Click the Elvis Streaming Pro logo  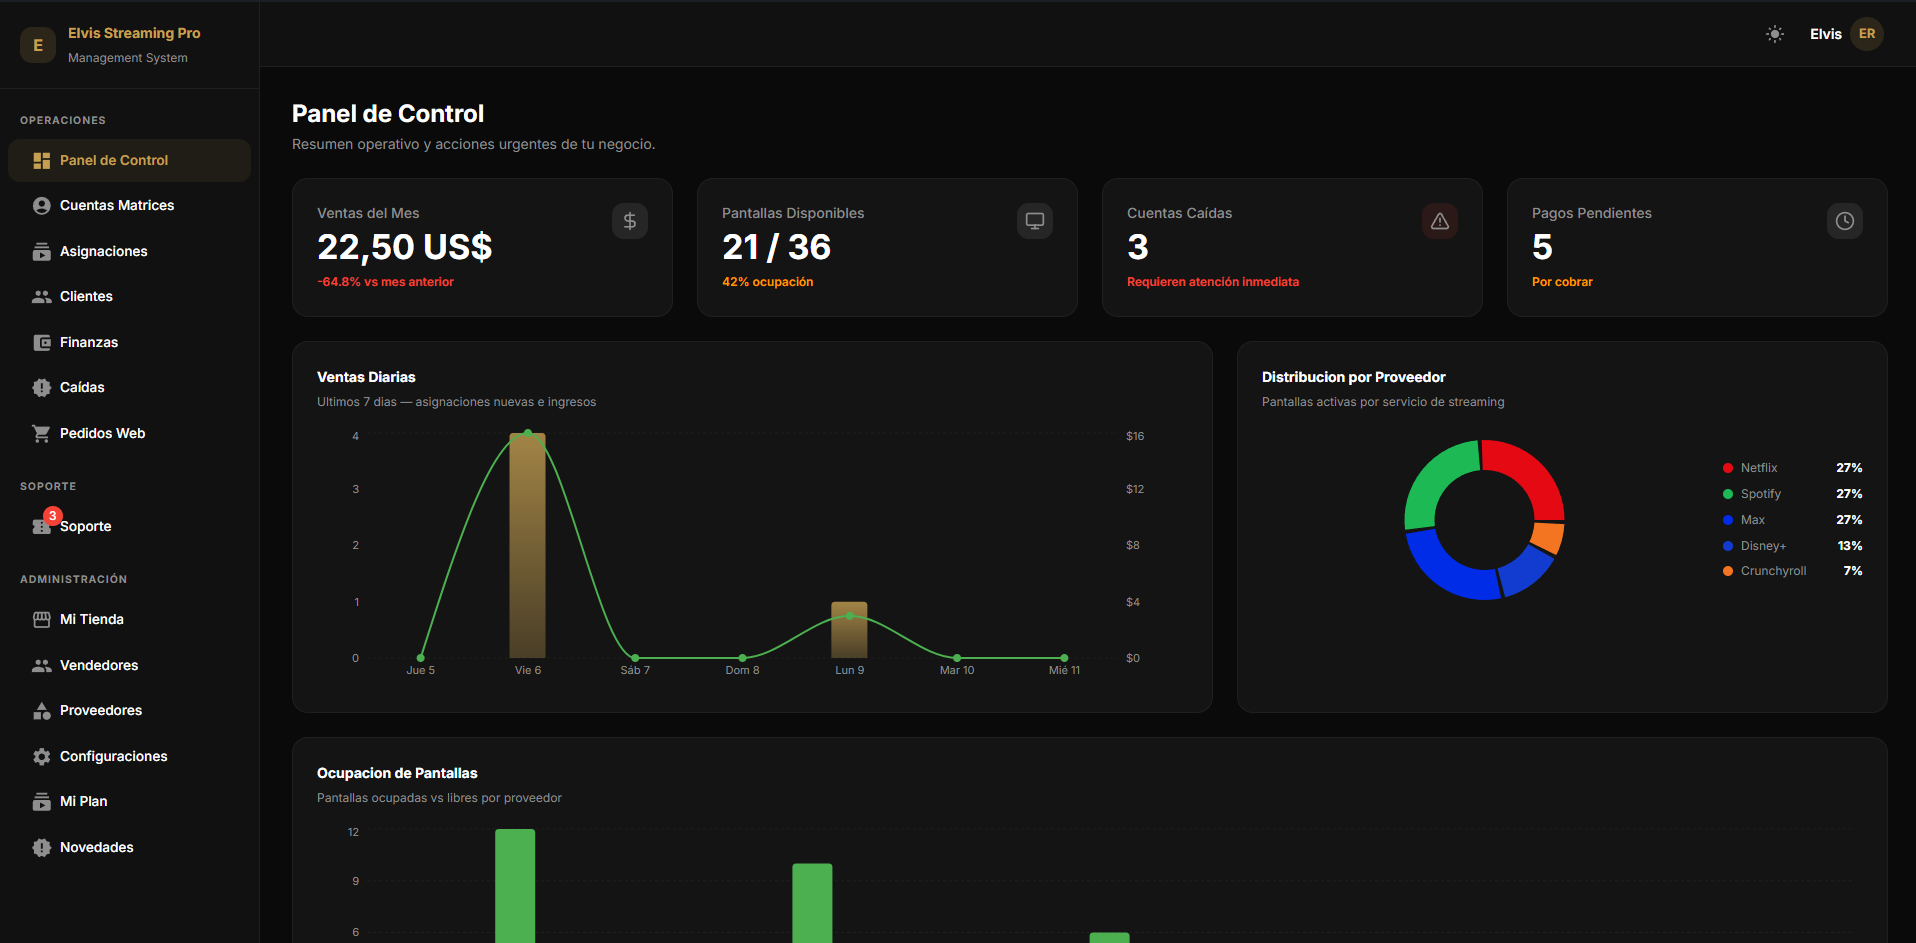click(x=38, y=45)
